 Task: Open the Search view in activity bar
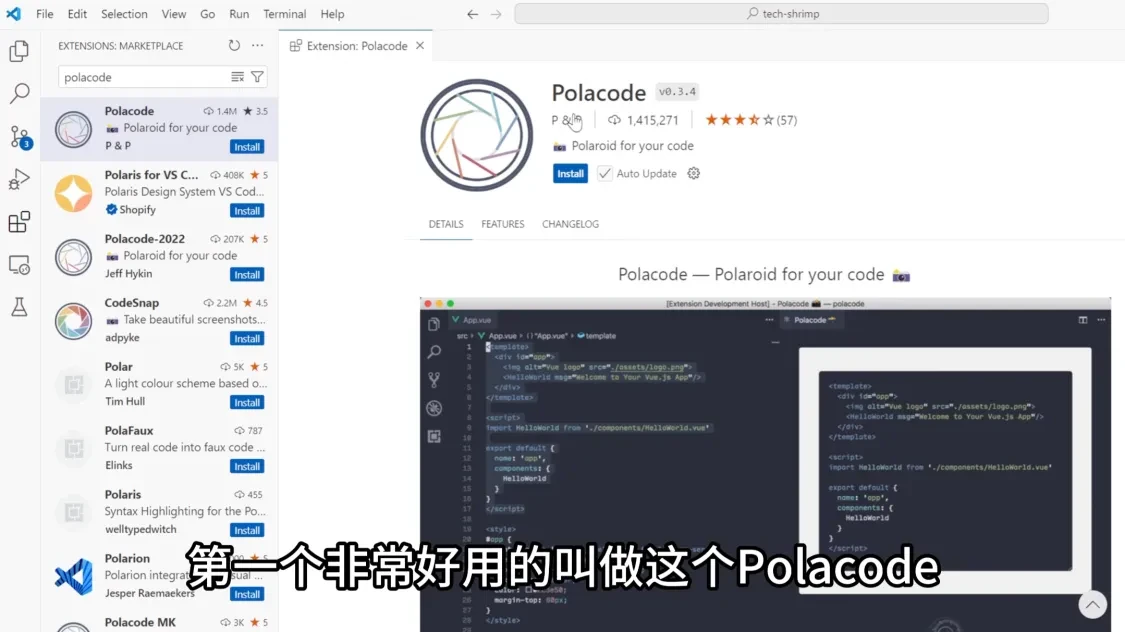pyautogui.click(x=19, y=93)
